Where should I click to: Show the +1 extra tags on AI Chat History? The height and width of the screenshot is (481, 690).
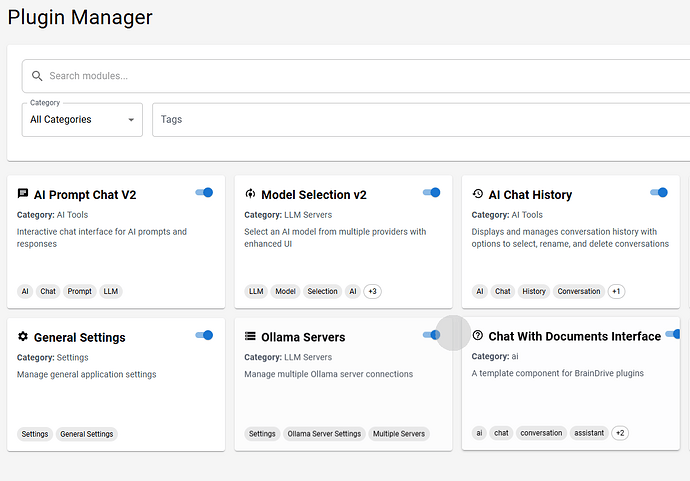coord(616,292)
